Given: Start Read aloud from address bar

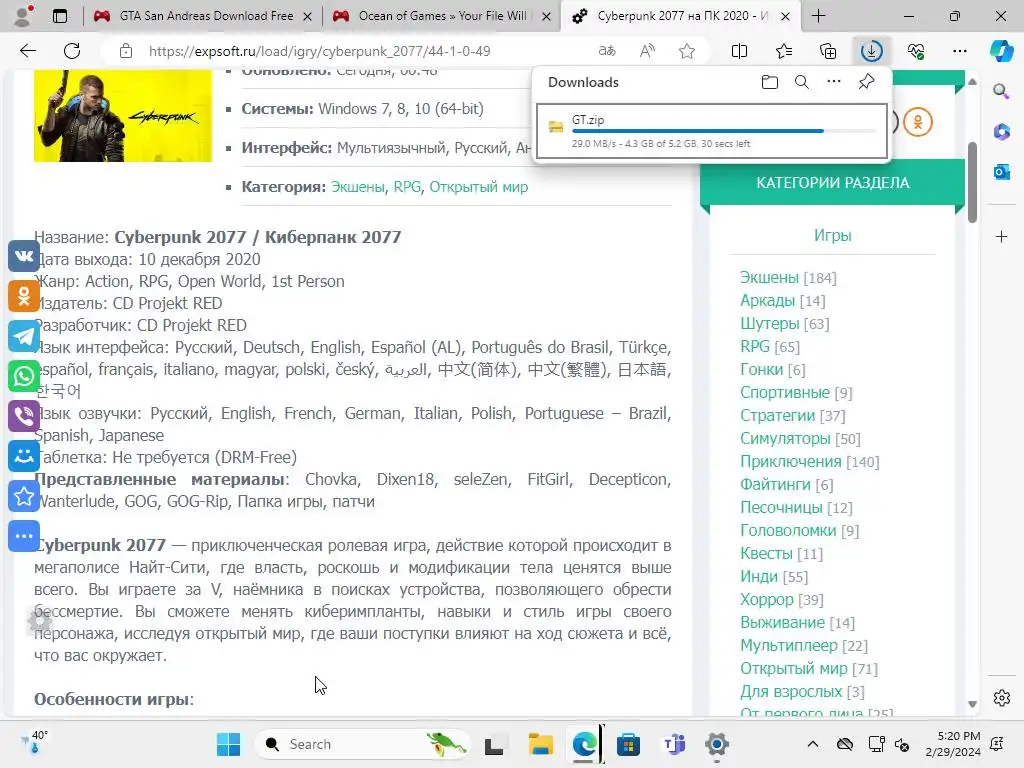Looking at the screenshot, I should pos(647,51).
